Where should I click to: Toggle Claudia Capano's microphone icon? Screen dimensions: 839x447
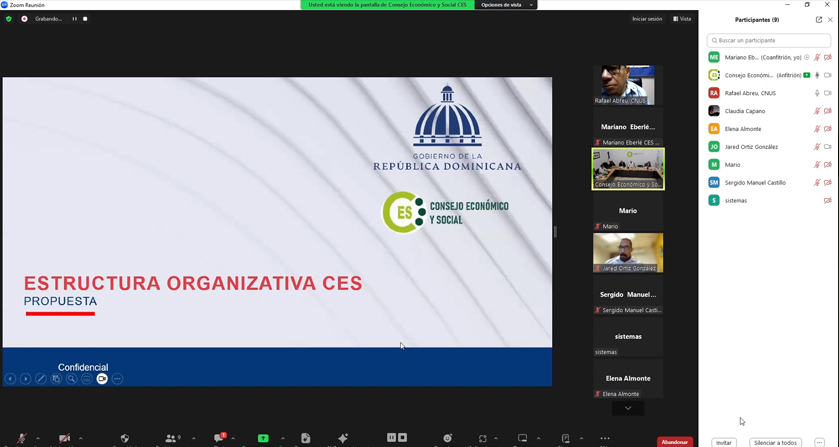tap(817, 111)
